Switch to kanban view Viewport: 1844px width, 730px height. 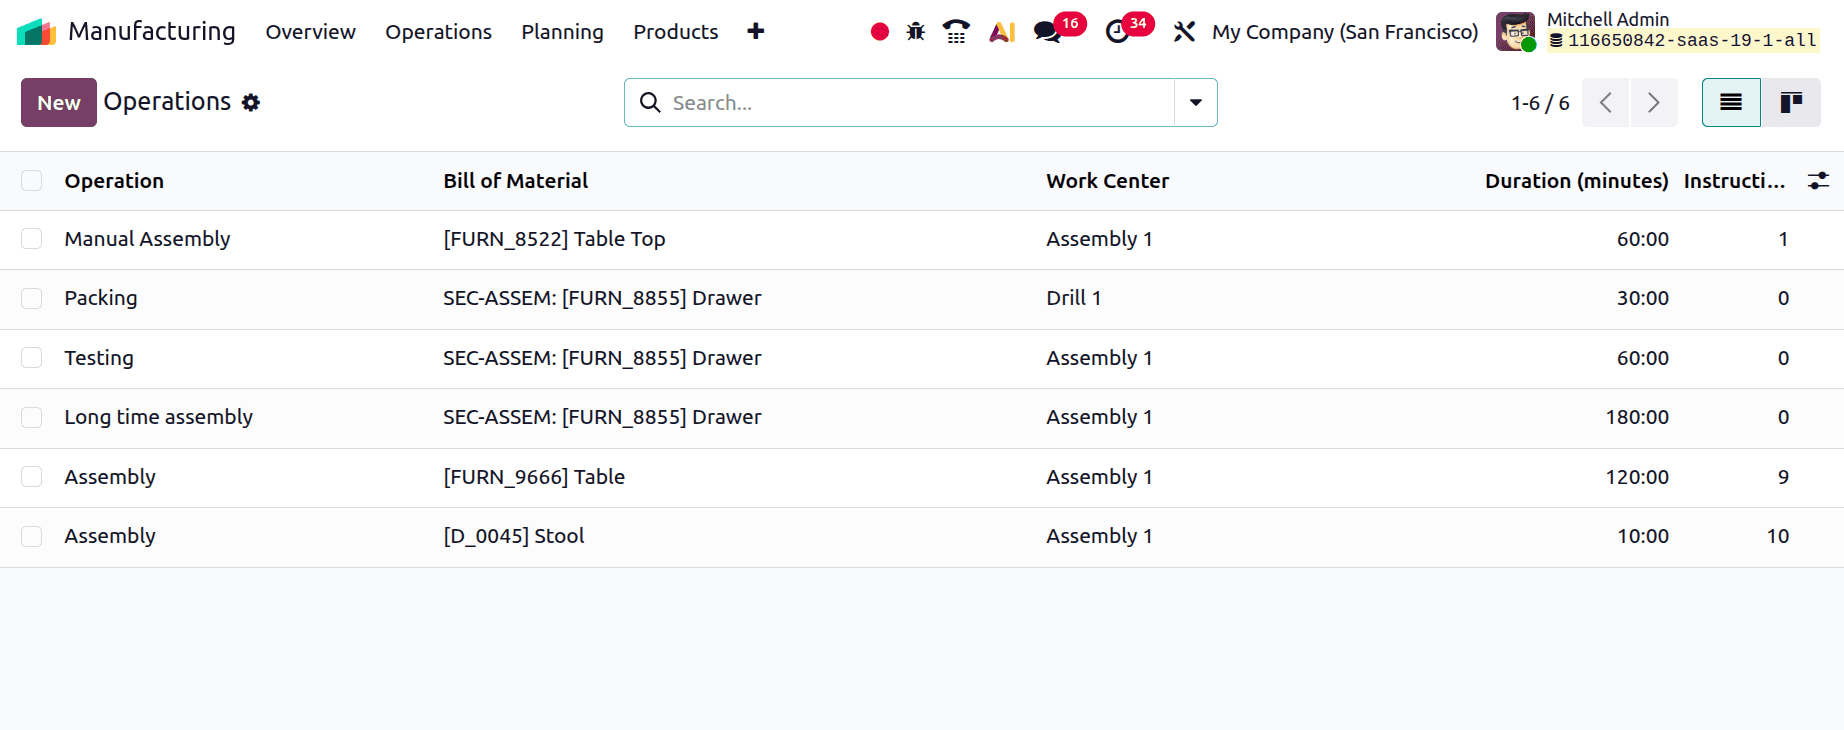pos(1791,102)
